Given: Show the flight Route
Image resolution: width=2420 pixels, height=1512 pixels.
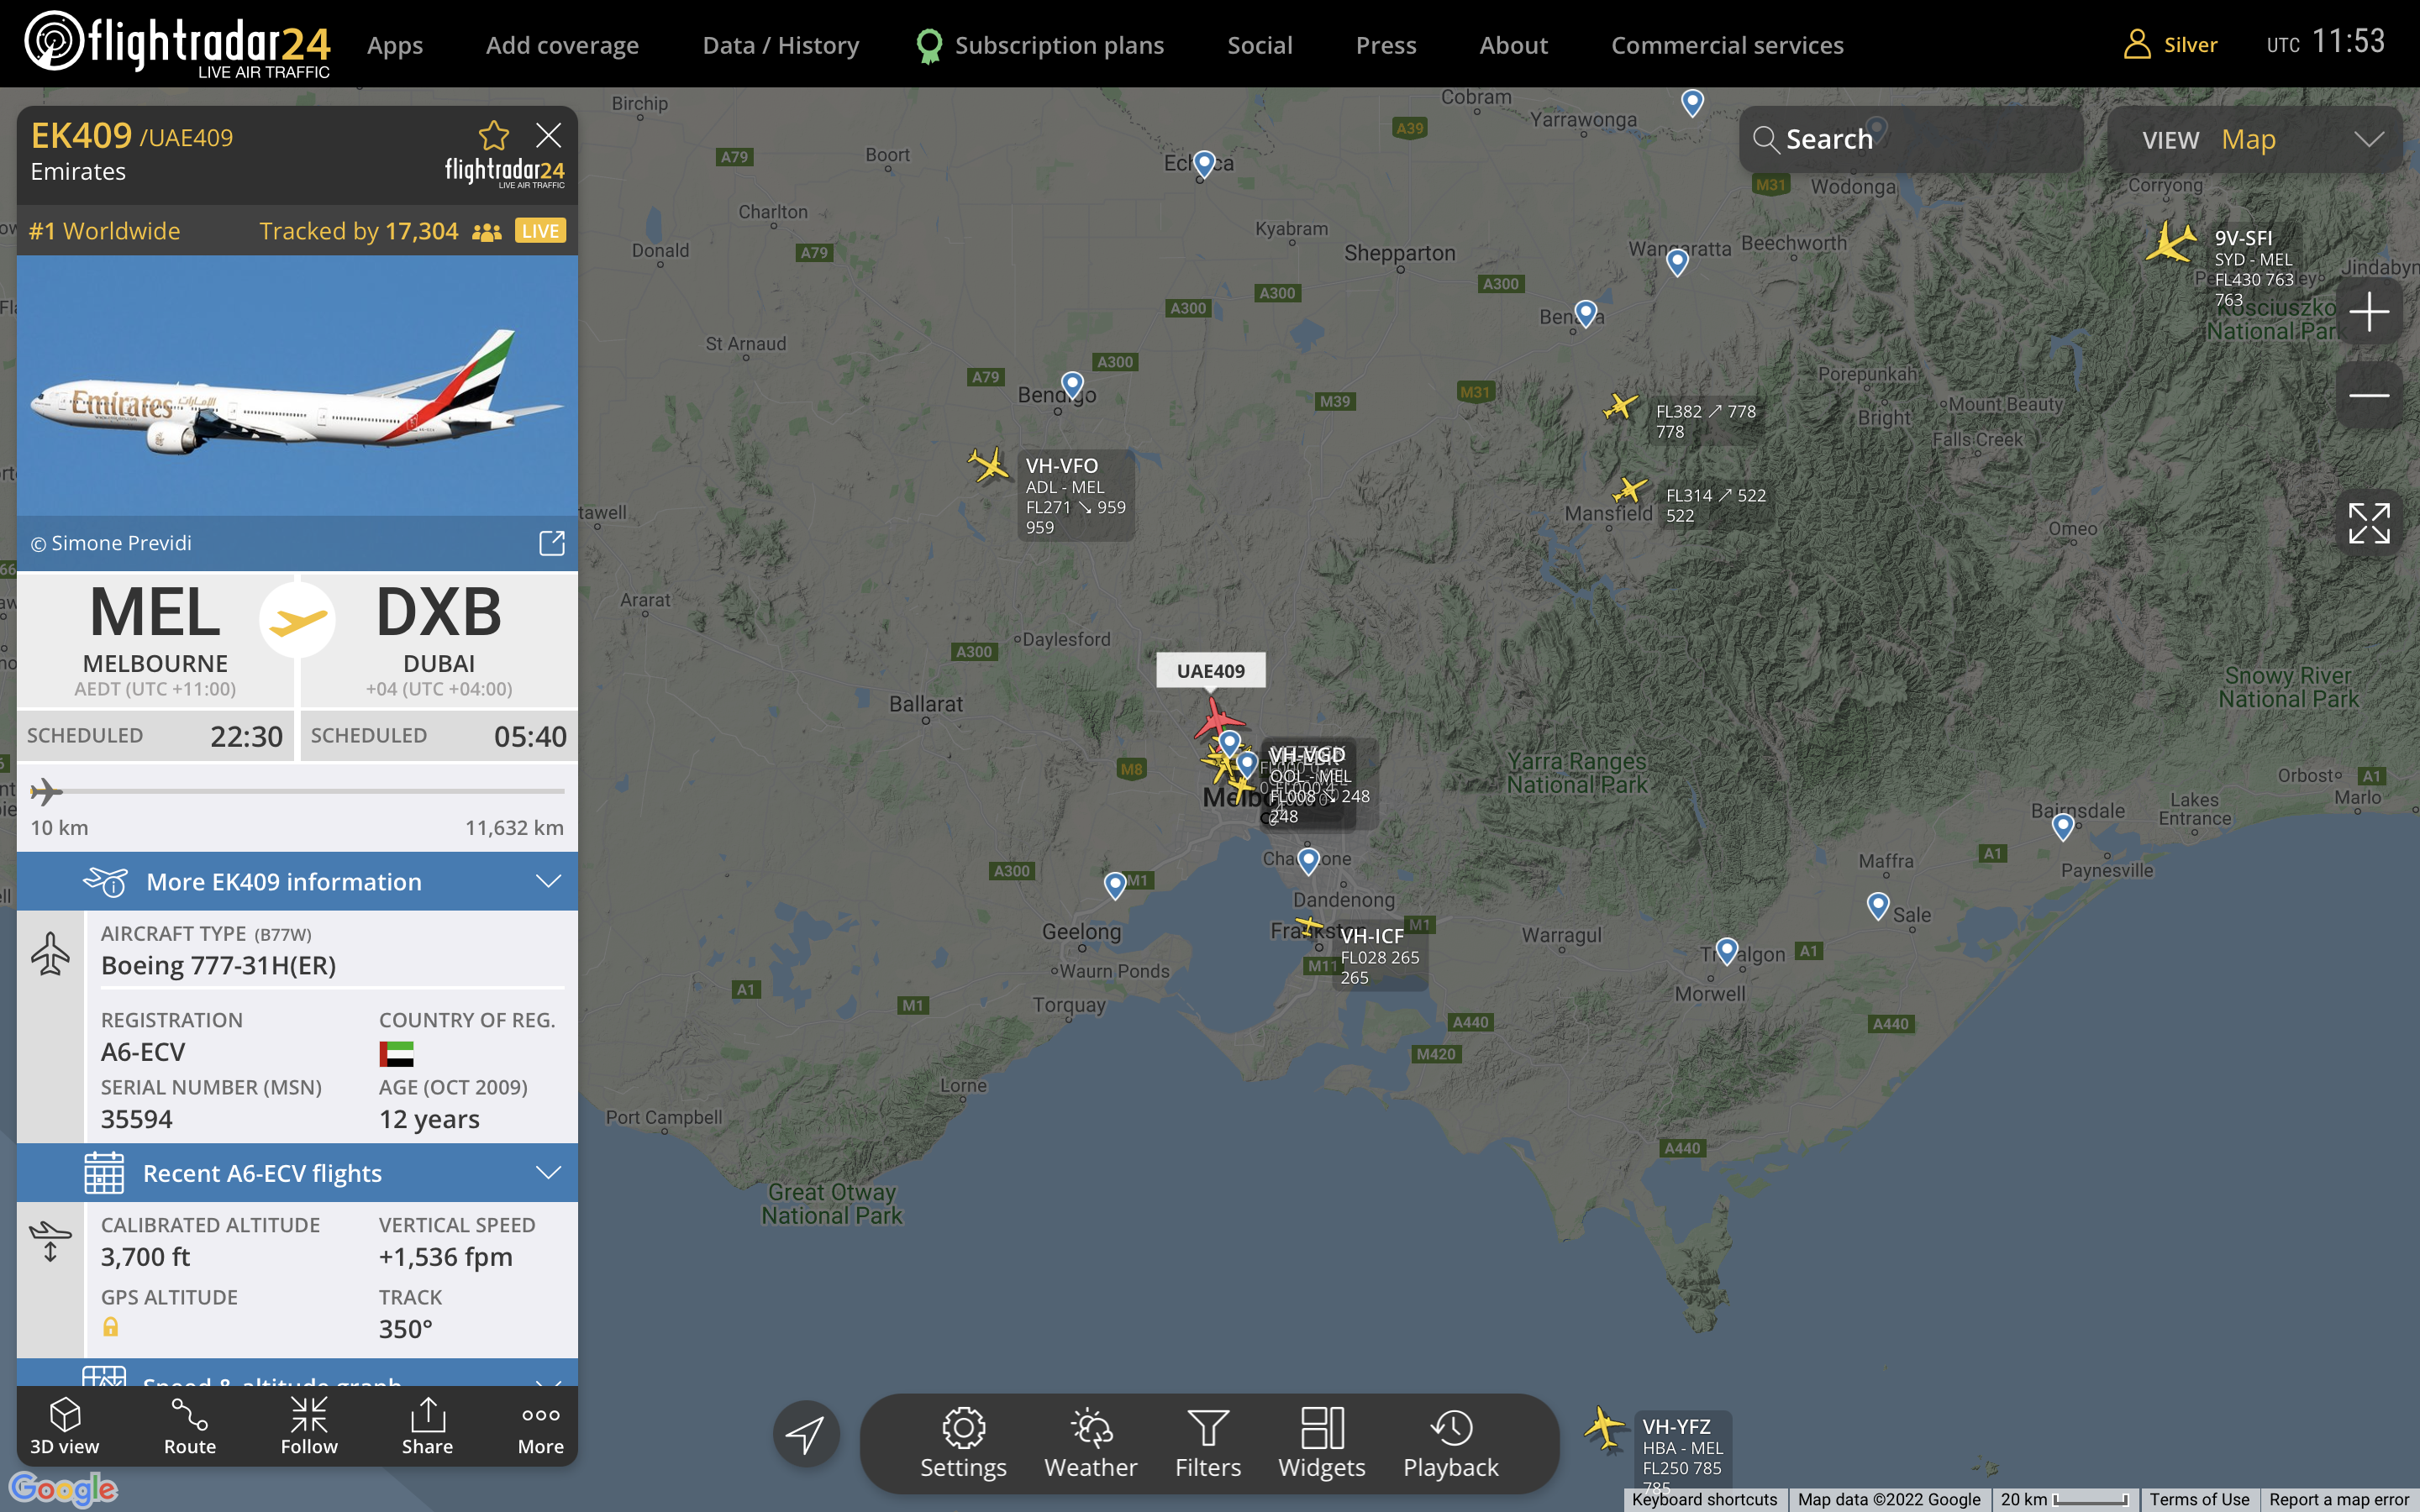Looking at the screenshot, I should pos(190,1426).
